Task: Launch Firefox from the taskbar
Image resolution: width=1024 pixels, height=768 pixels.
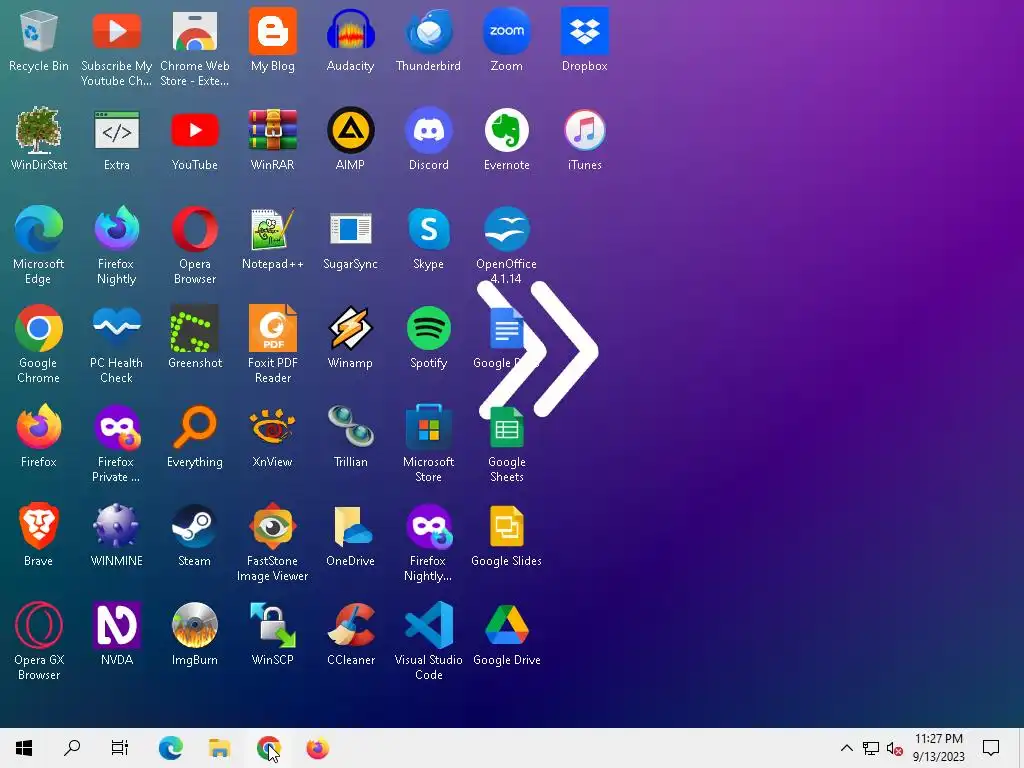Action: [317, 748]
